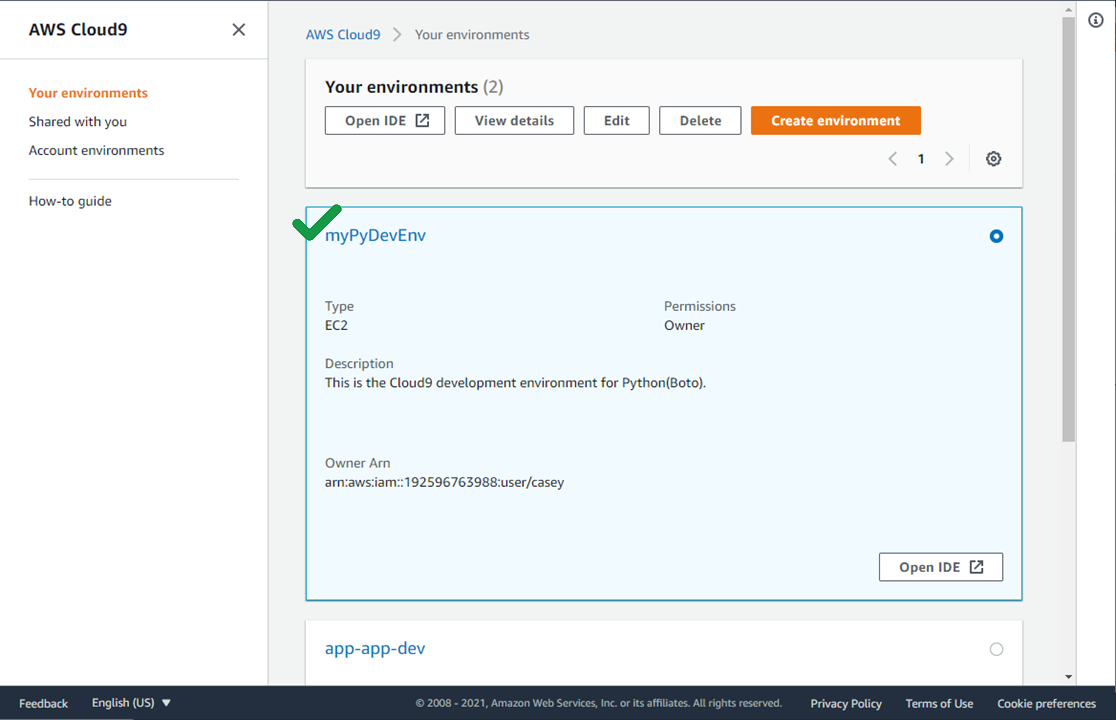
Task: Open the app-app-dev environment link
Action: tap(375, 648)
